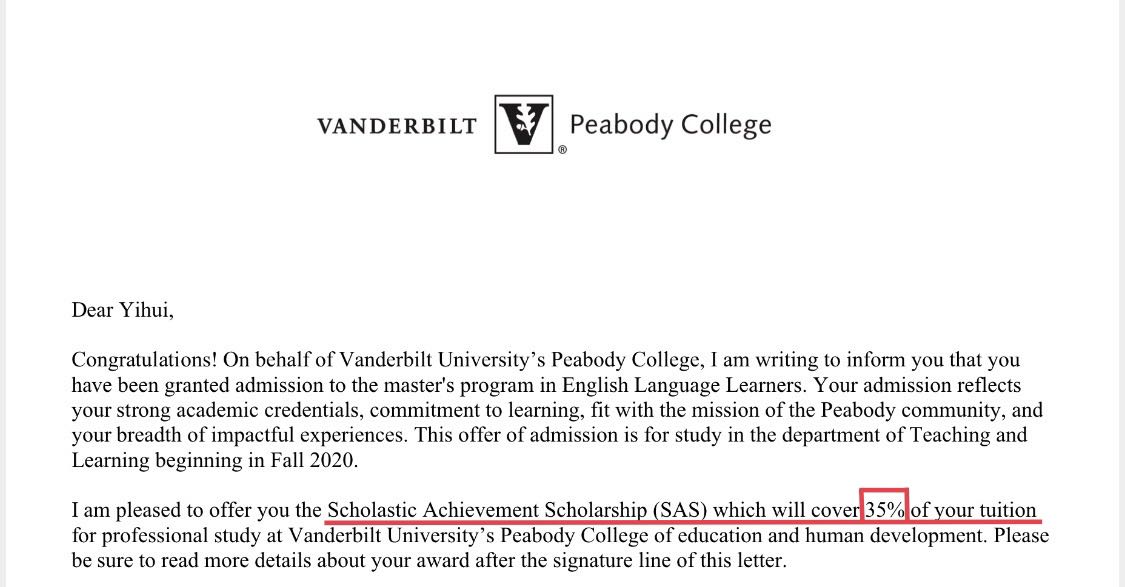
Task: Select the underlined "Scholastic Achievement Scholarship (SAS)" text
Action: 516,510
